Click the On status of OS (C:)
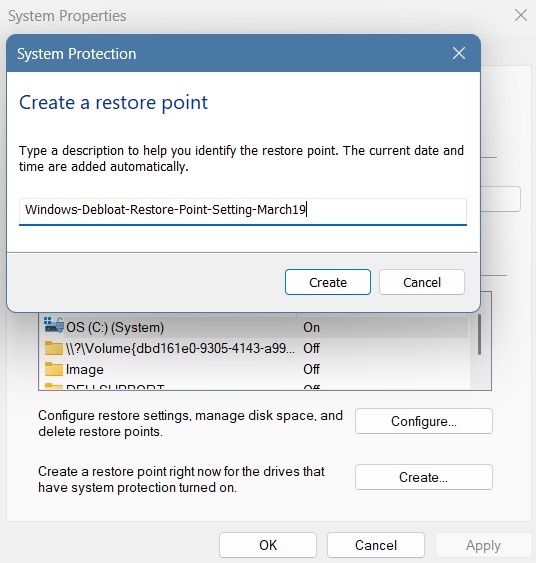The height and width of the screenshot is (563, 536). [311, 327]
